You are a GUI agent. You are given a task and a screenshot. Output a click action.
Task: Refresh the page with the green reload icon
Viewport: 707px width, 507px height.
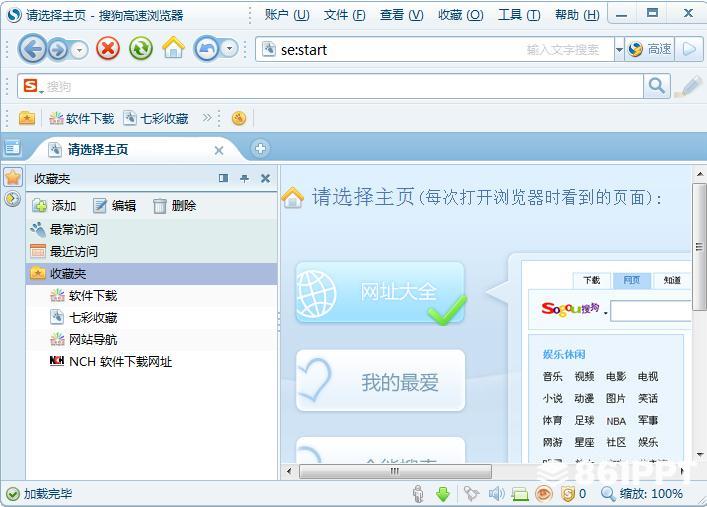click(x=141, y=48)
